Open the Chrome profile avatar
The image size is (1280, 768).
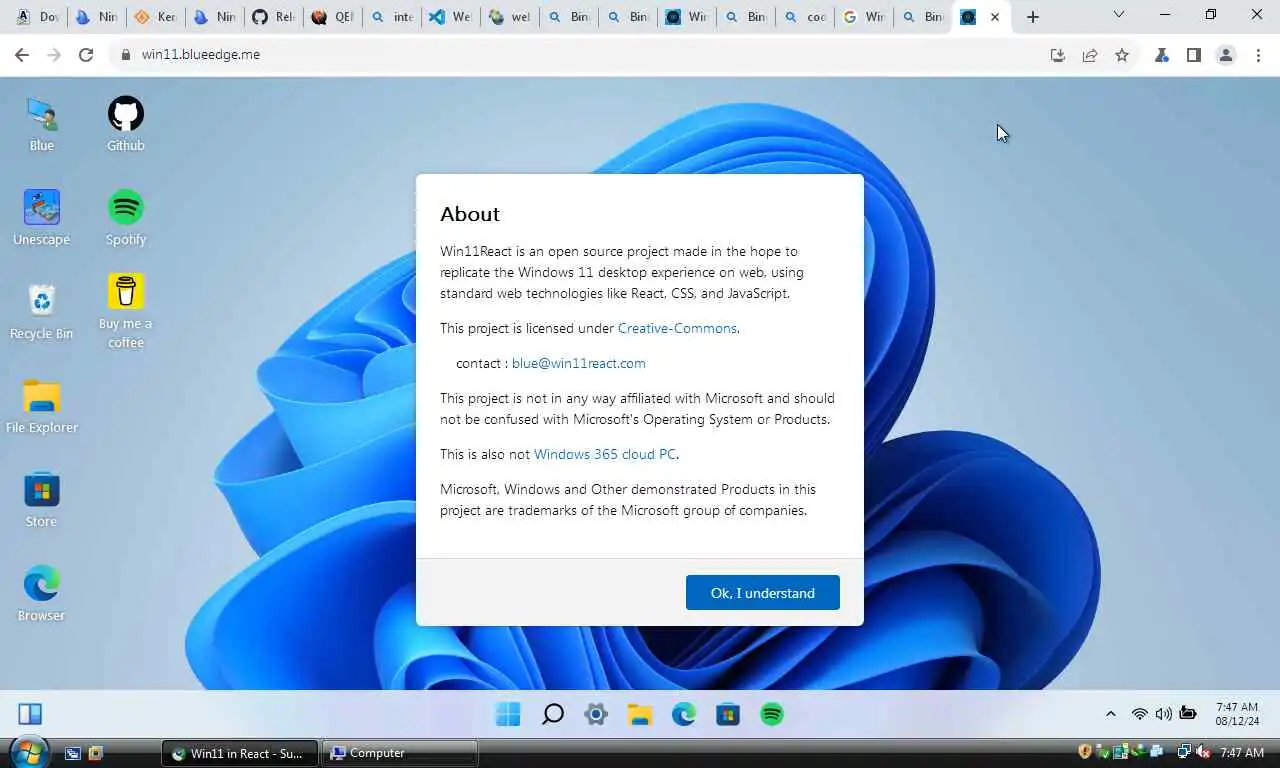1226,55
